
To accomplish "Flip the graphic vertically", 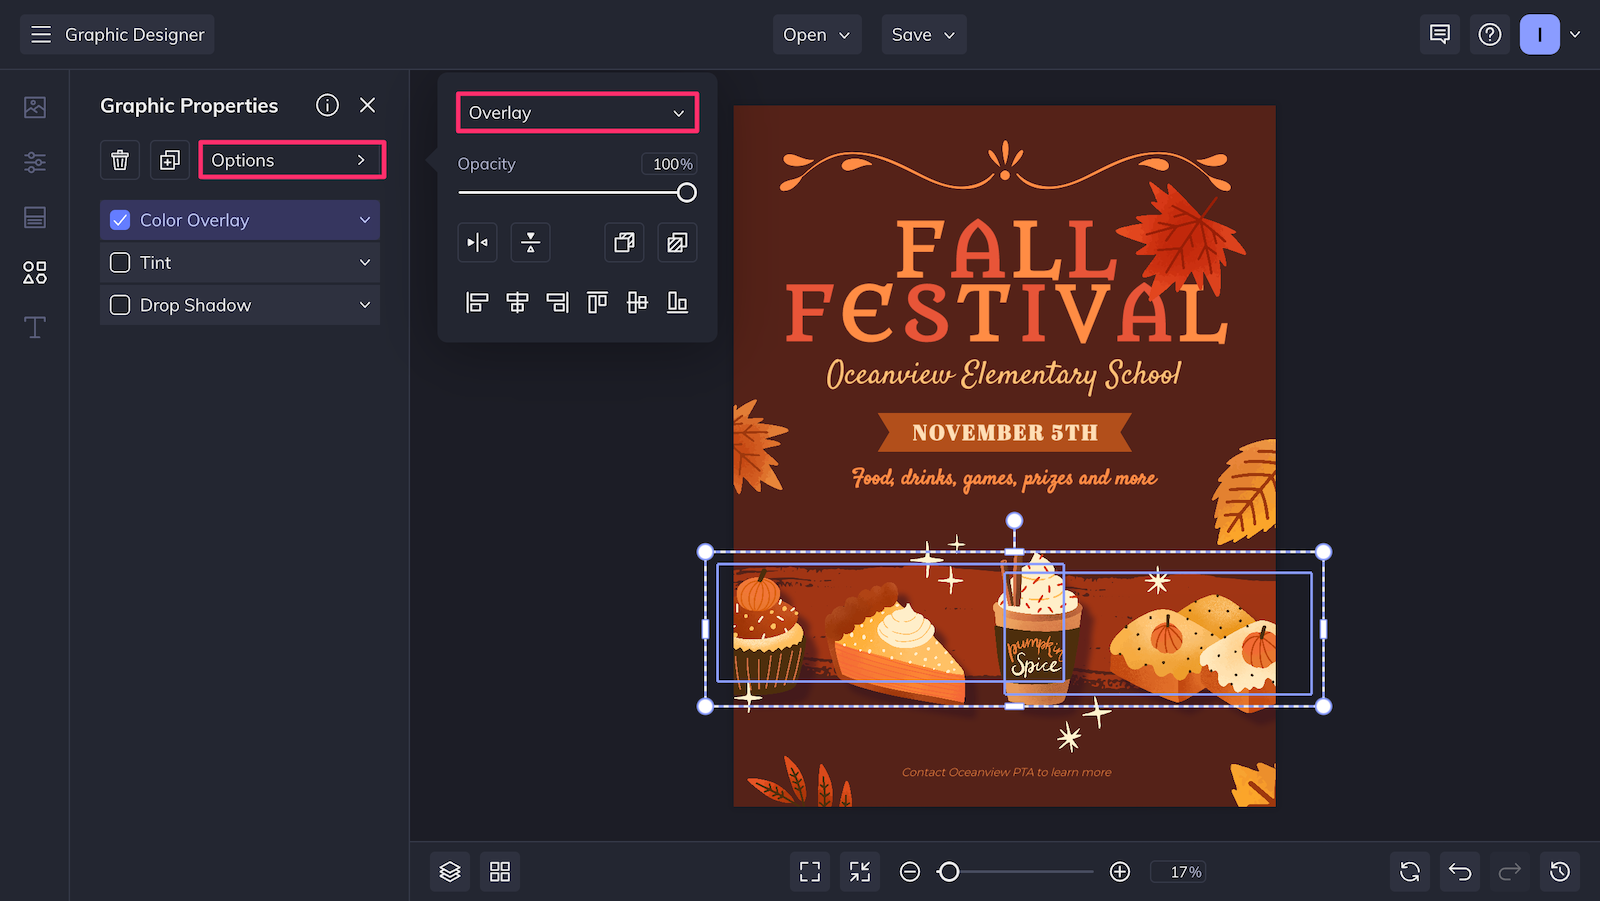I will (x=530, y=242).
